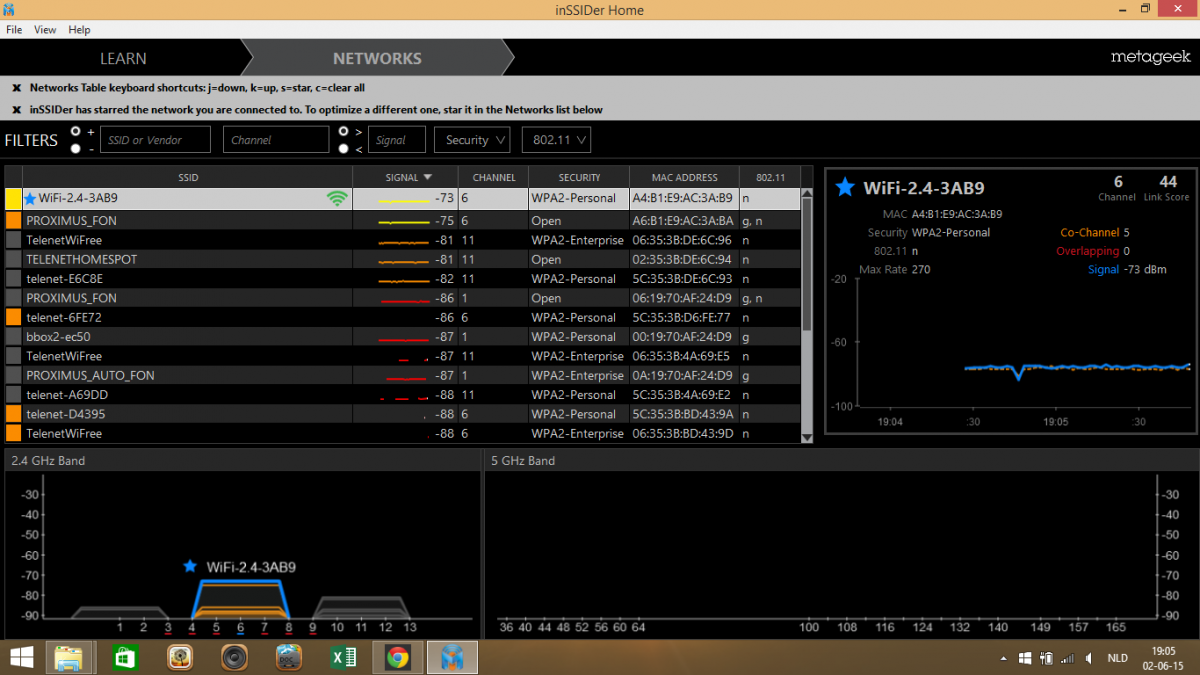Click the green Wi-Fi connected icon in first row
The image size is (1200, 675).
338,199
